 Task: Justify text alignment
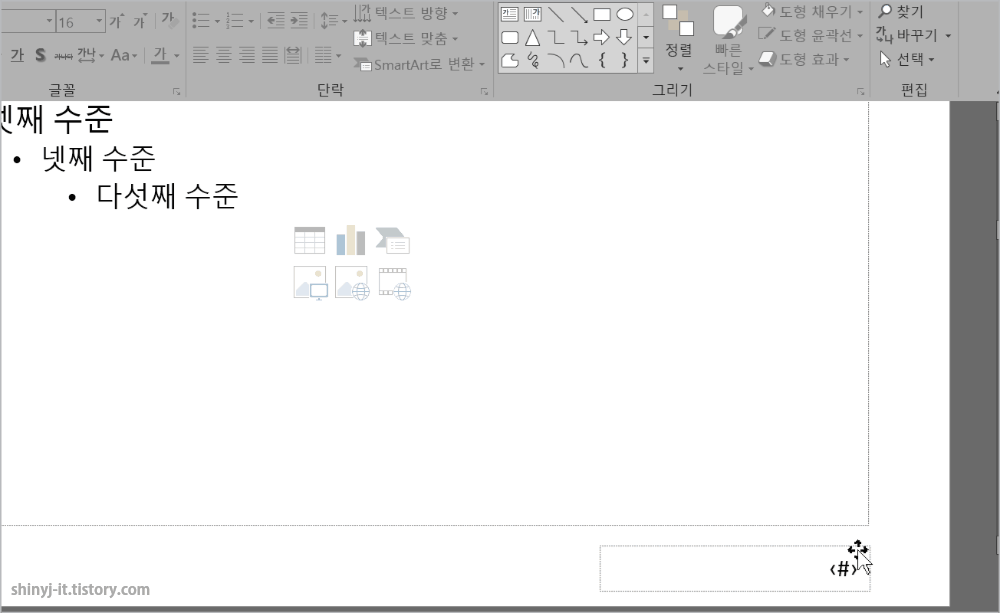tap(270, 56)
